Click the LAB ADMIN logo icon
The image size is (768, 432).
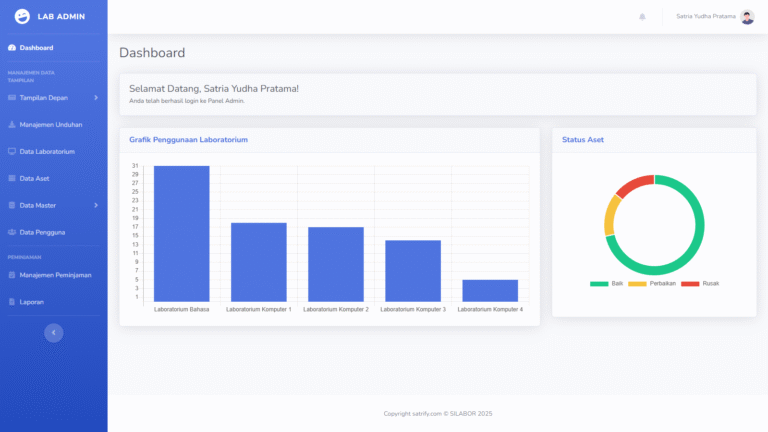22,16
